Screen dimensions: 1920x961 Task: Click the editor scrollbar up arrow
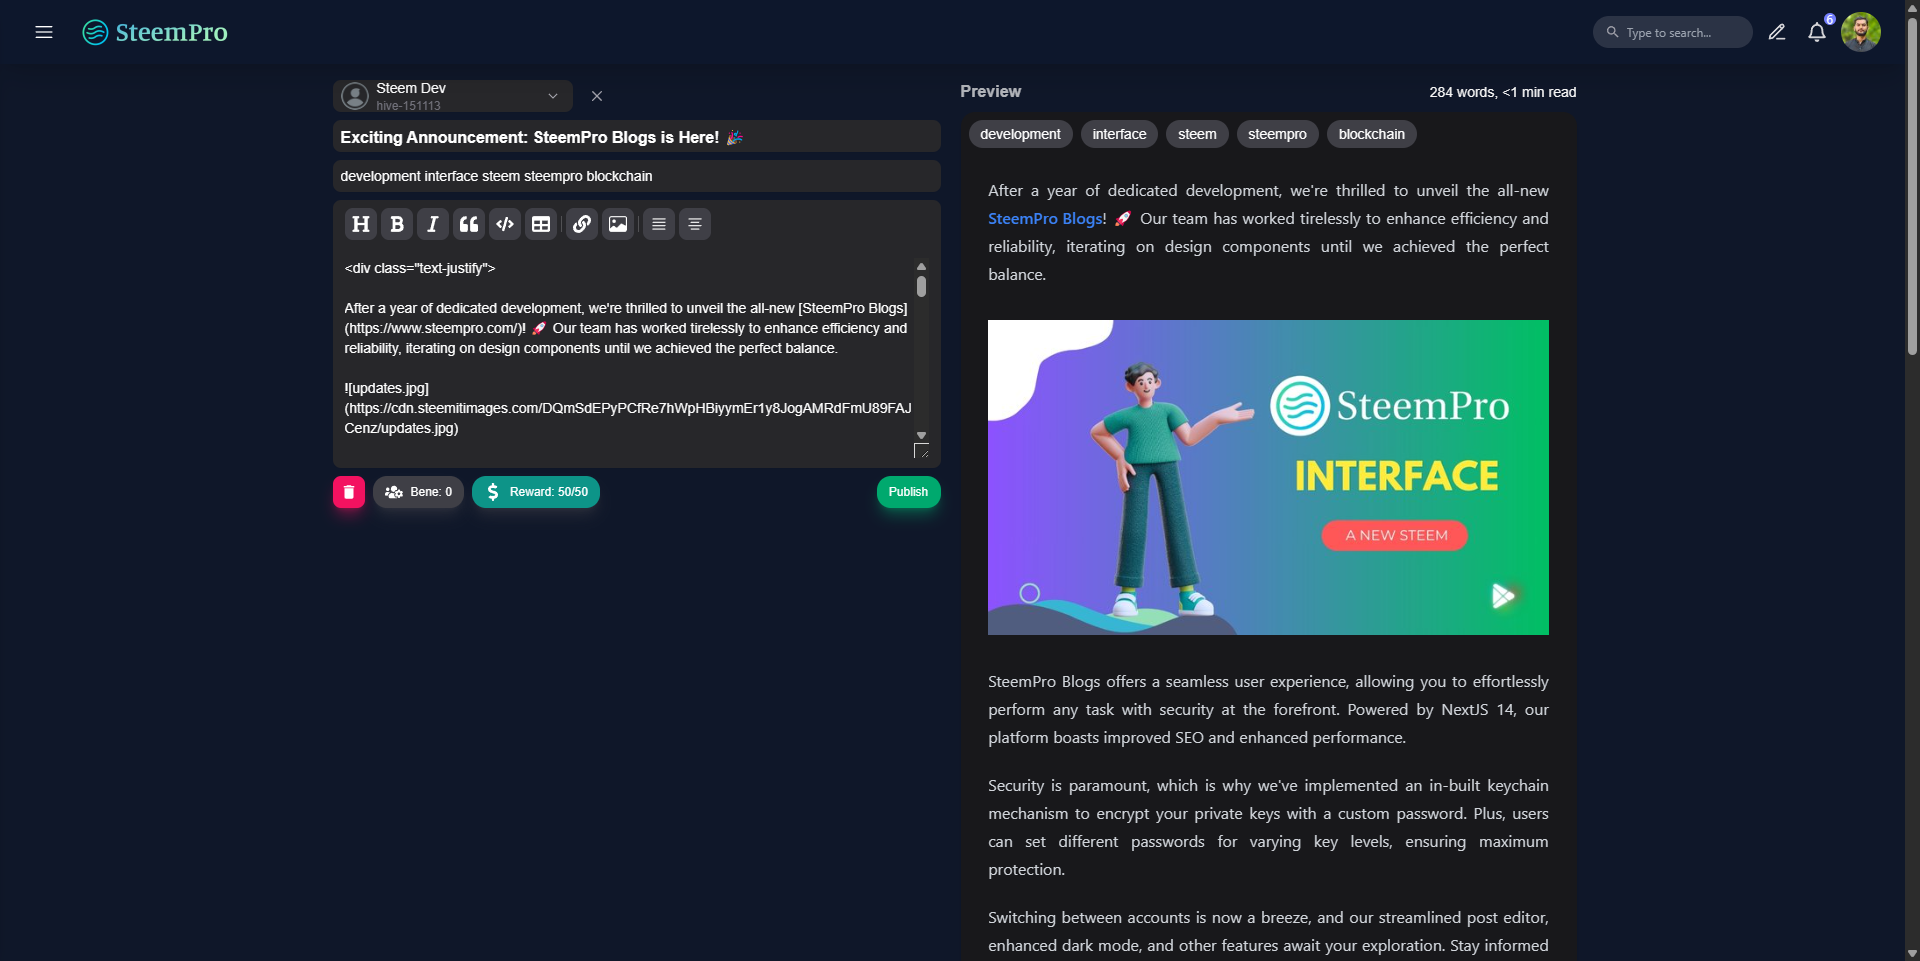pos(921,266)
